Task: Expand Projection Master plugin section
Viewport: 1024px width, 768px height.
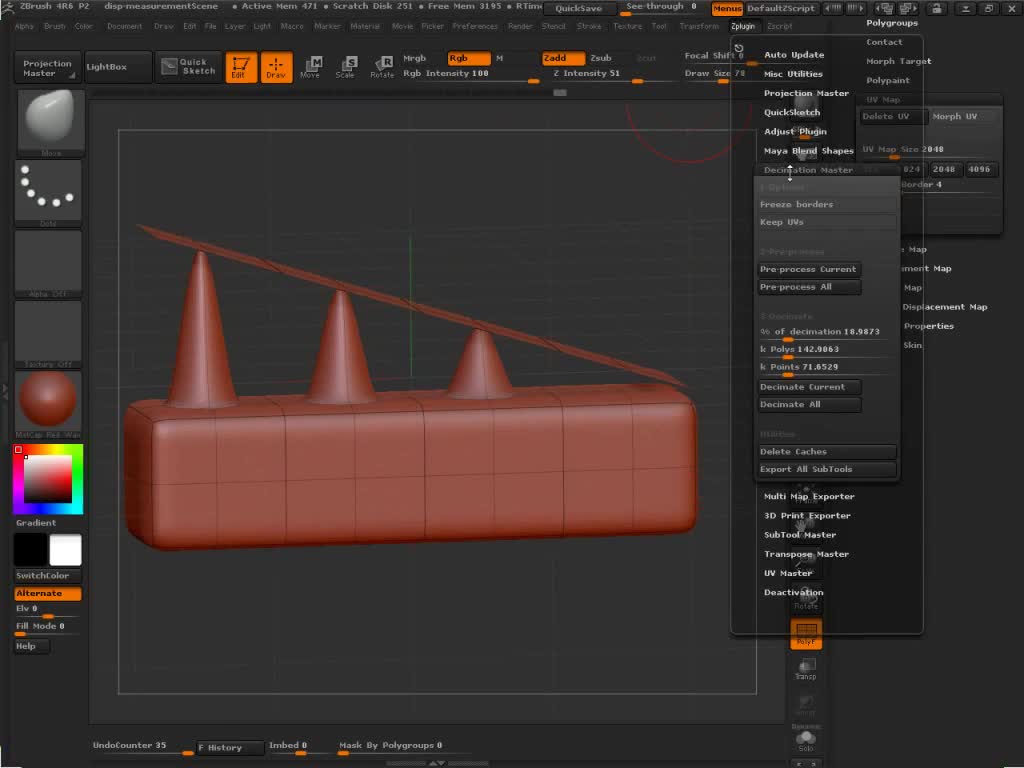Action: pyautogui.click(x=807, y=93)
